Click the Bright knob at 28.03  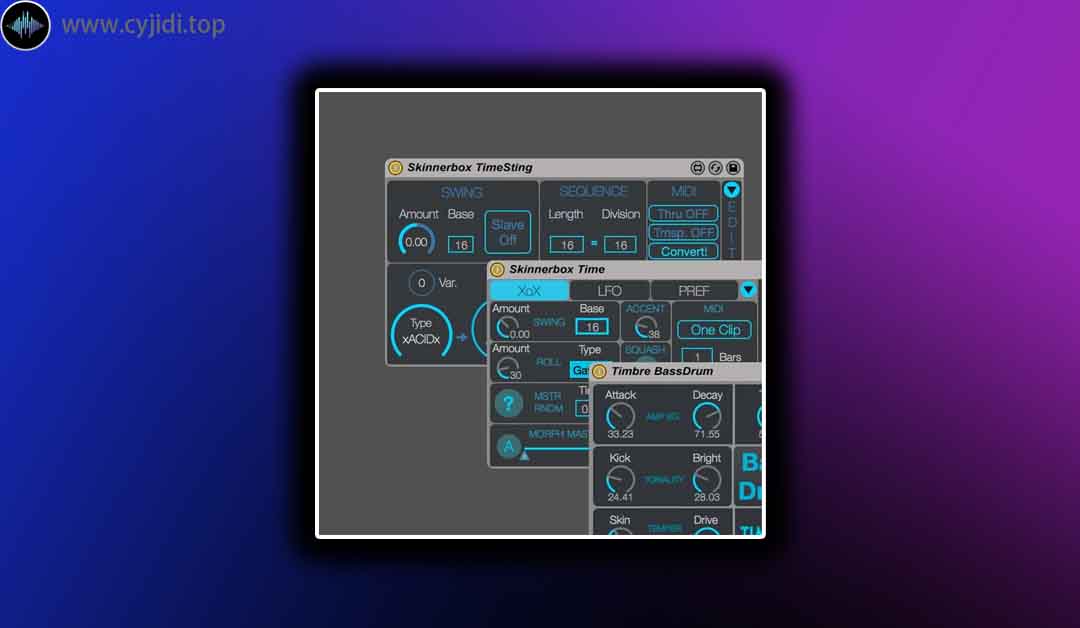pos(707,479)
